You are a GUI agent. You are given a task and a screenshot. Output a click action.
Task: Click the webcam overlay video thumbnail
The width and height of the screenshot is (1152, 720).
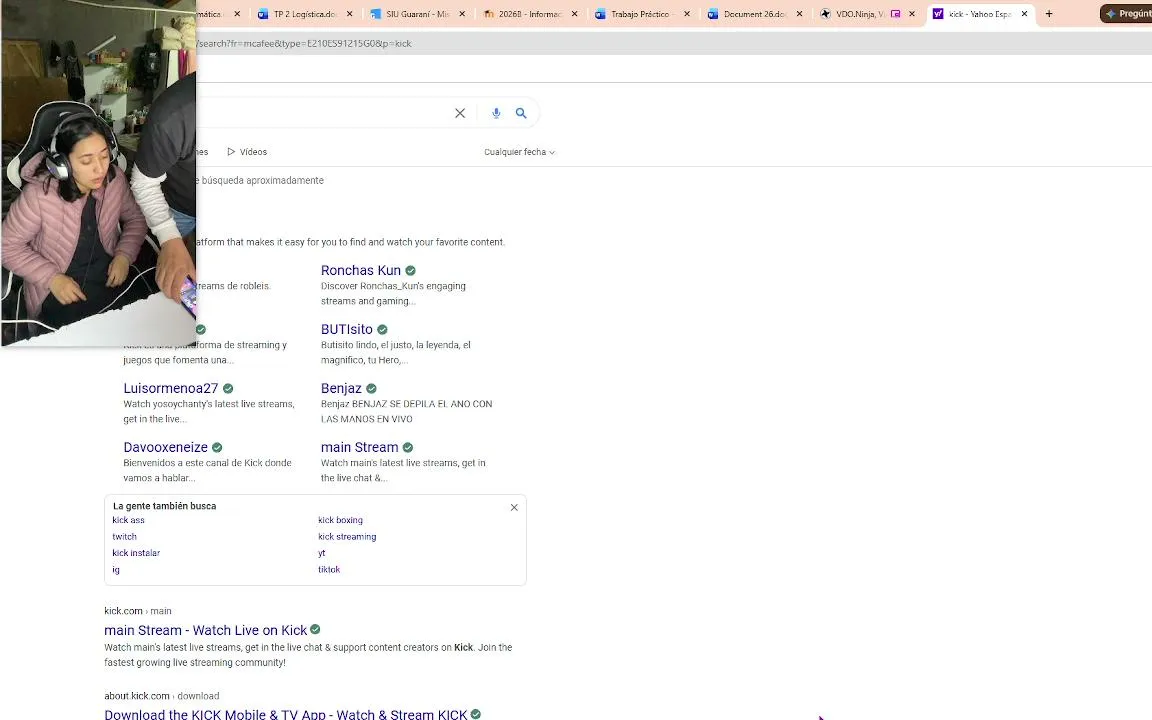coord(98,173)
